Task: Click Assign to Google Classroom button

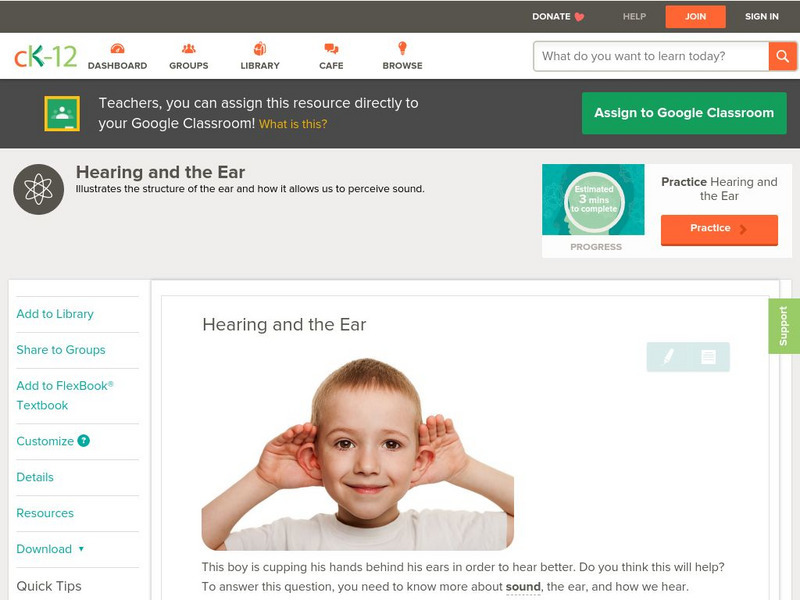Action: 684,113
